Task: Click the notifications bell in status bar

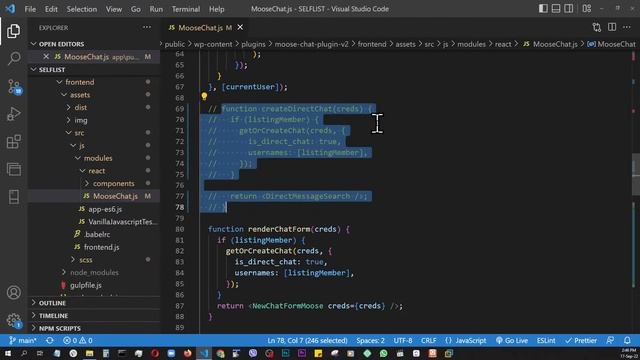Action: coord(627,340)
